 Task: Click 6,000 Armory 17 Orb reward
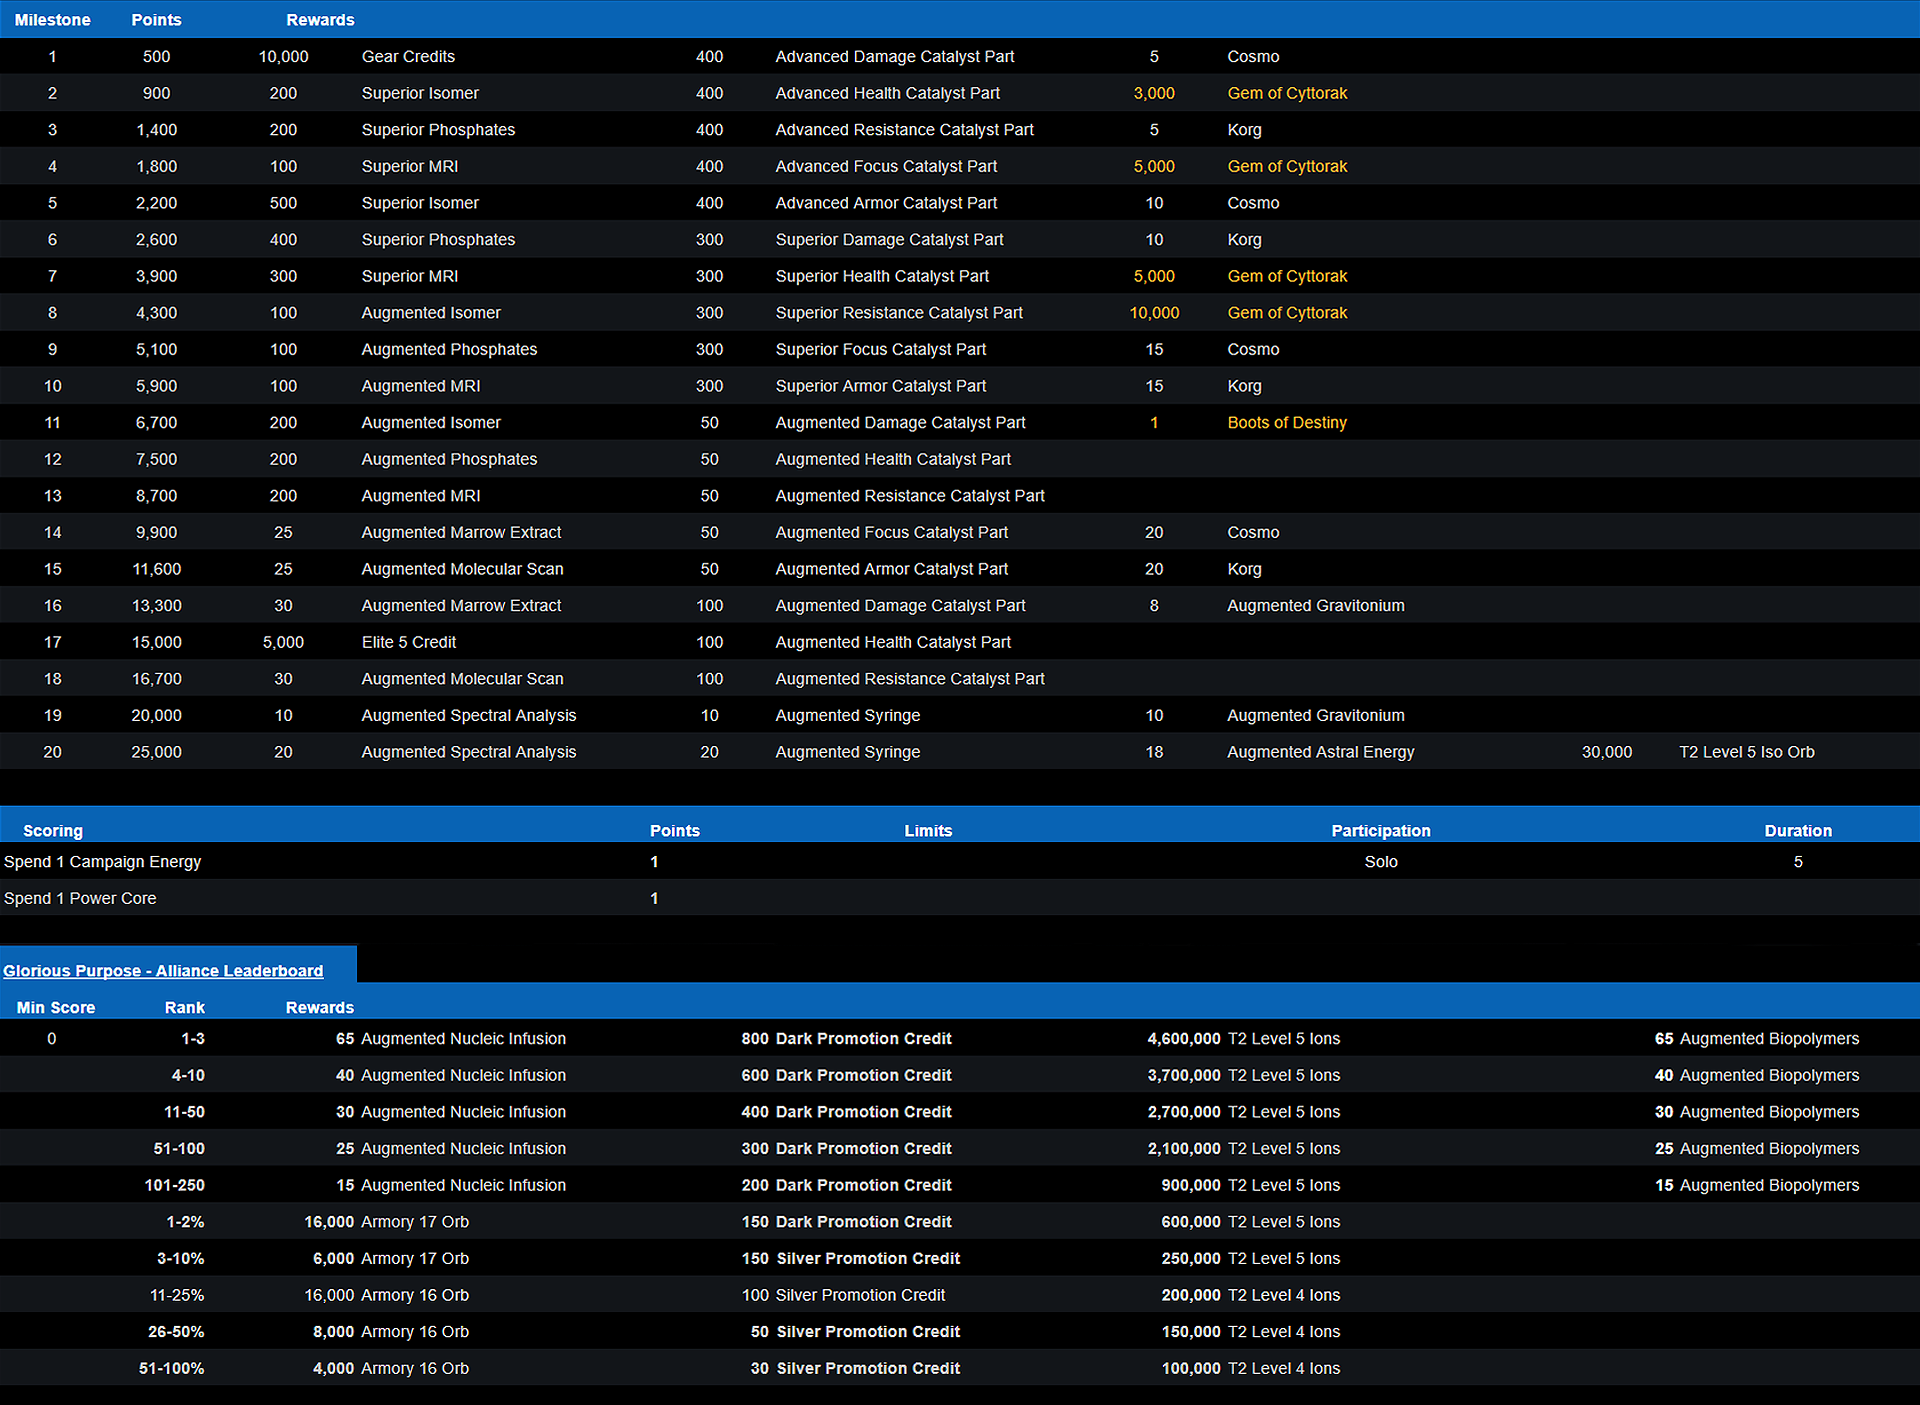tap(390, 1259)
